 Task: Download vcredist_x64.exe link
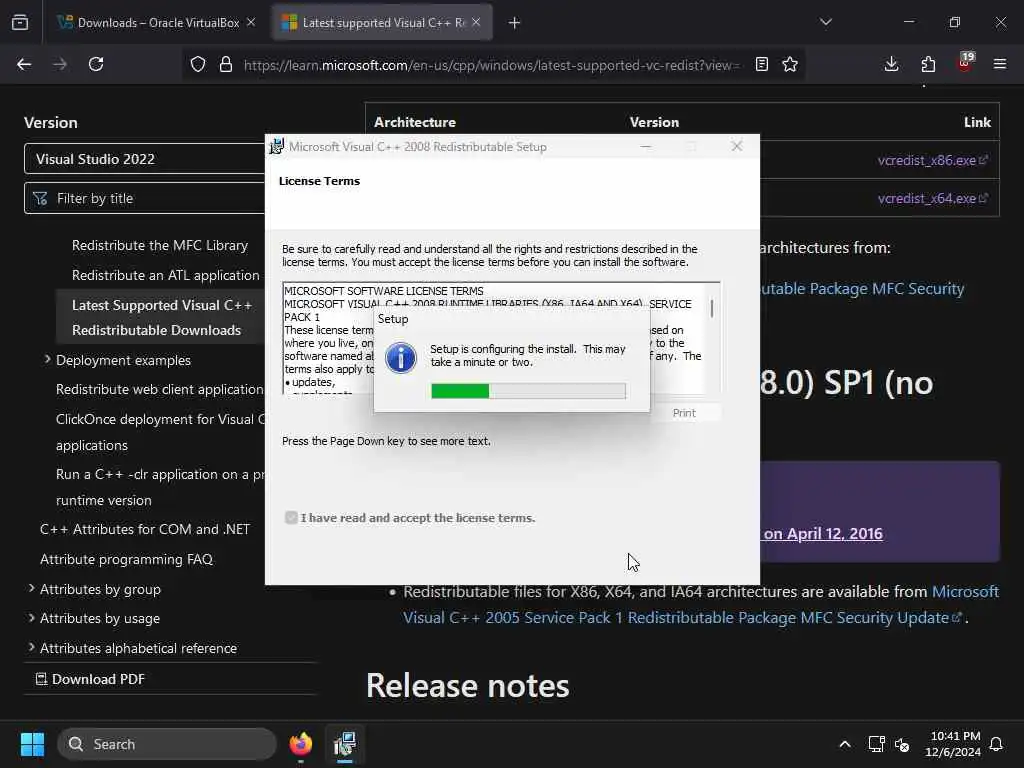(x=933, y=198)
